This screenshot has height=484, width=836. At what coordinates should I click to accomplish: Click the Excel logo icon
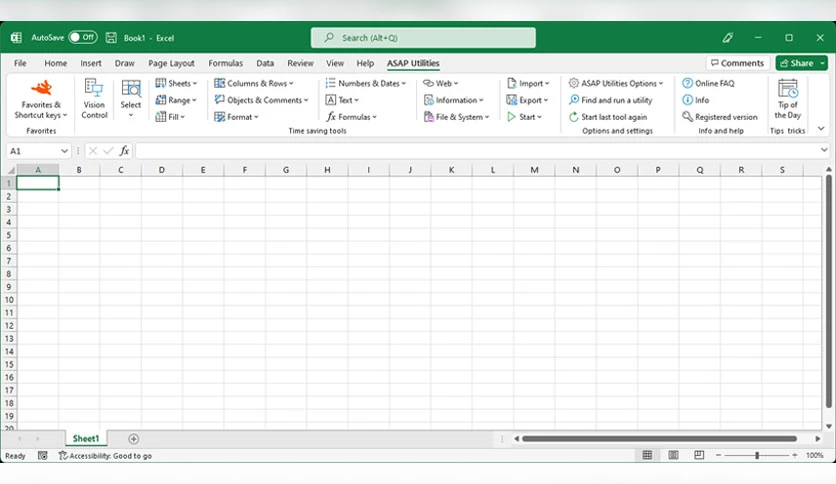pyautogui.click(x=17, y=37)
